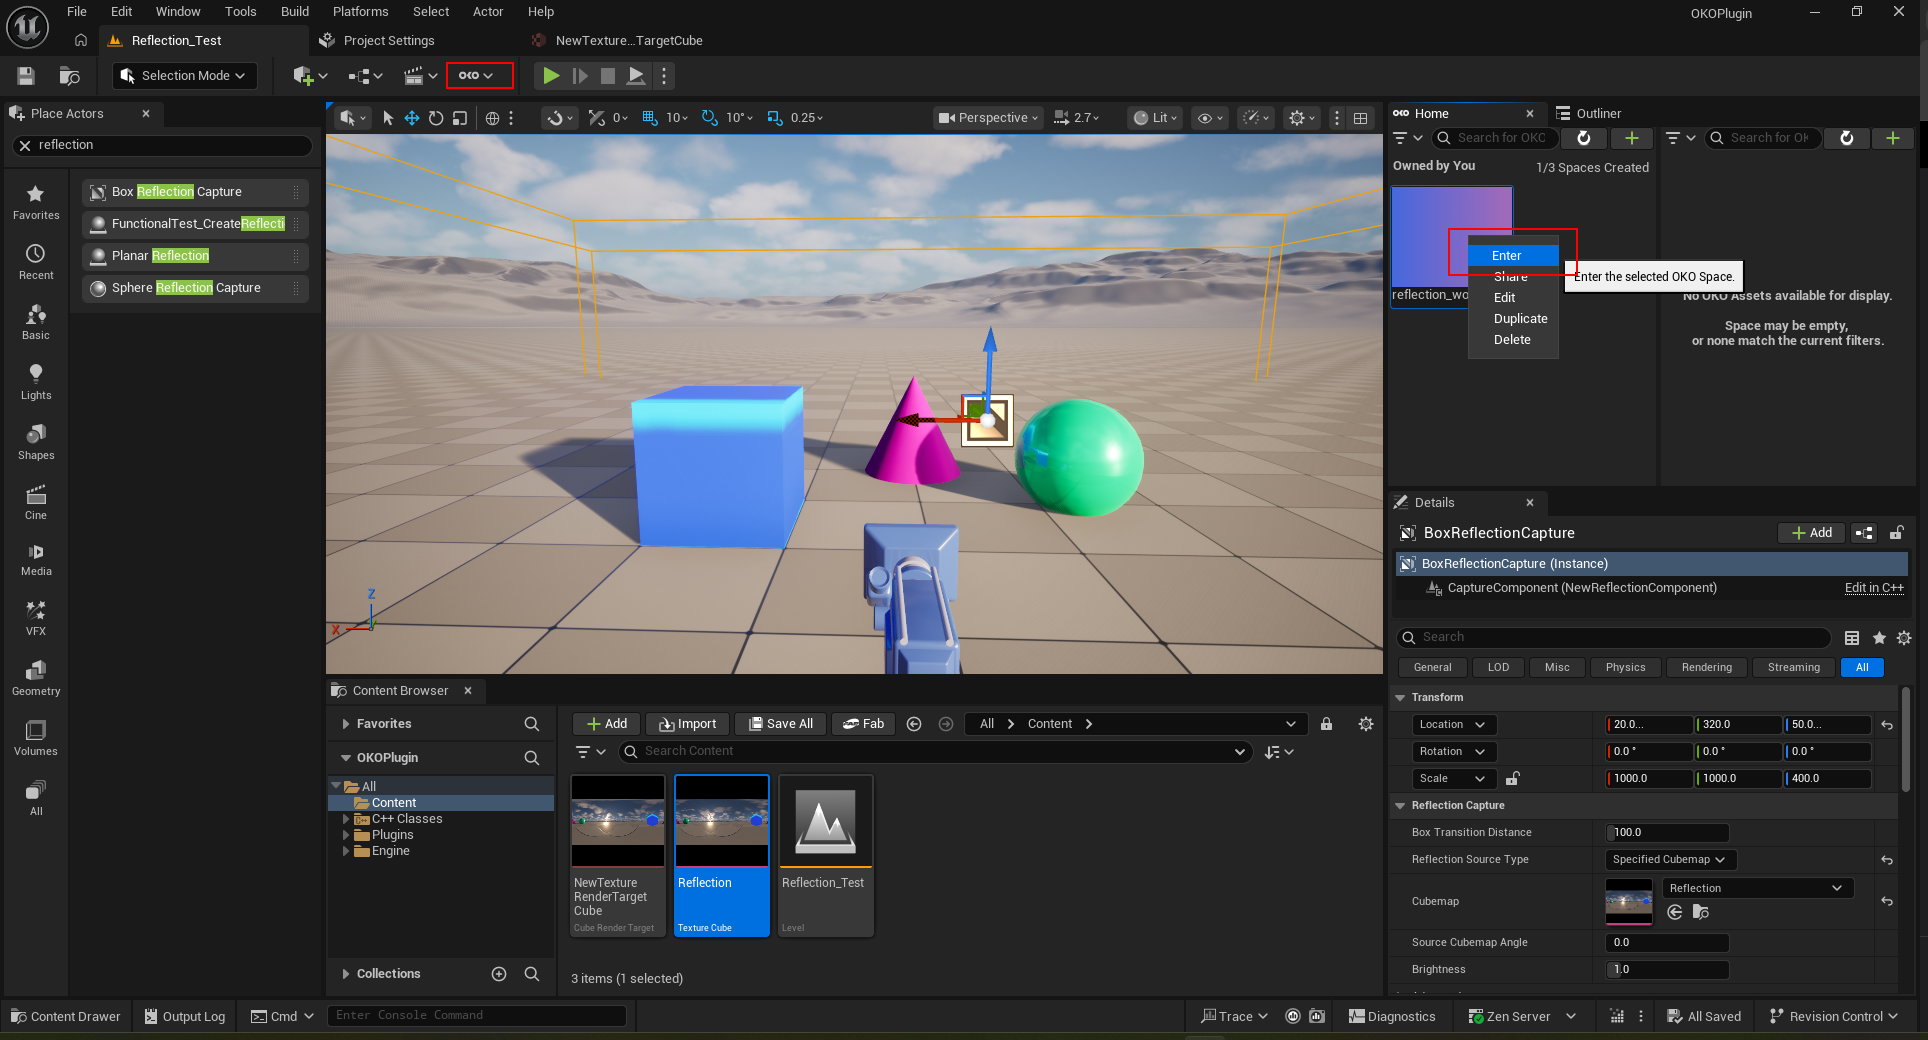Viewport: 1928px width, 1040px height.
Task: Browse to Cubemap asset in Content Browser
Action: [1701, 912]
